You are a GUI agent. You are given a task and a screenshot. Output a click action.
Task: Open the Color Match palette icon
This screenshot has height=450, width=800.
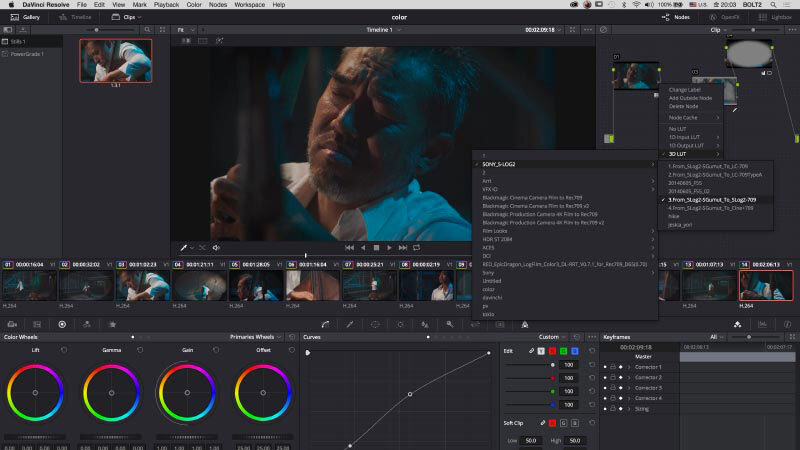[37, 324]
